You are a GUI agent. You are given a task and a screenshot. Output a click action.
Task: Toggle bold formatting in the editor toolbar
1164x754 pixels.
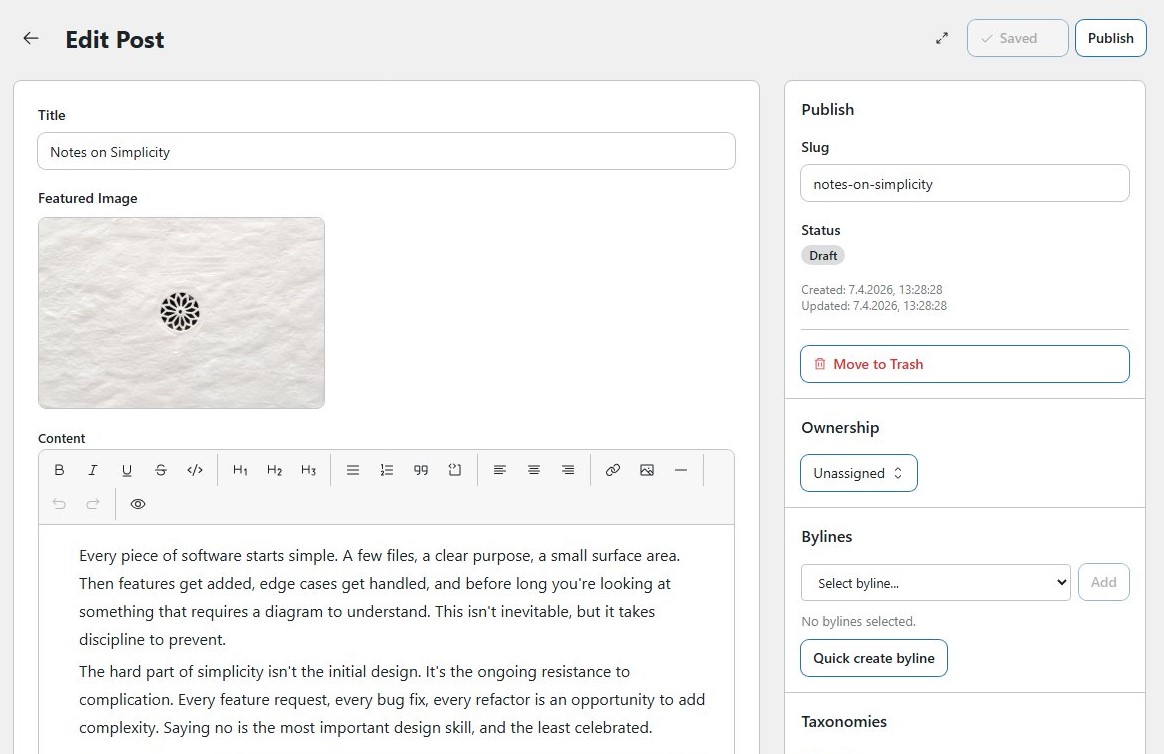59,470
